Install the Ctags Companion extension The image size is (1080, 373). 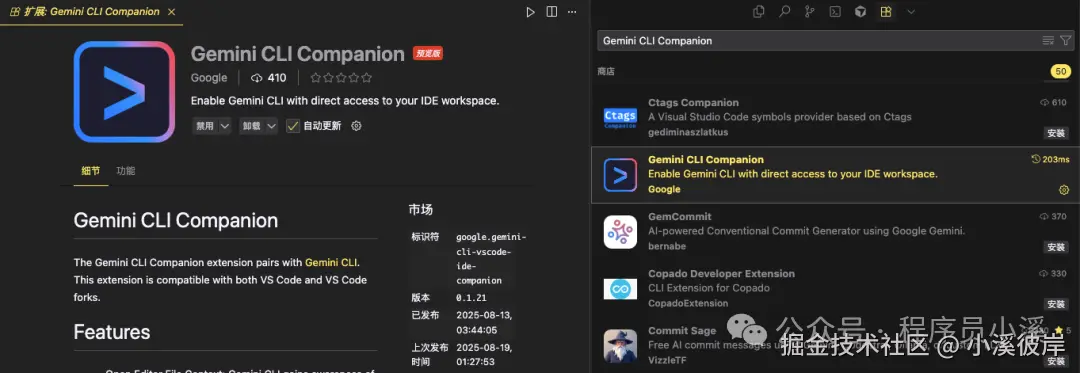[1056, 133]
